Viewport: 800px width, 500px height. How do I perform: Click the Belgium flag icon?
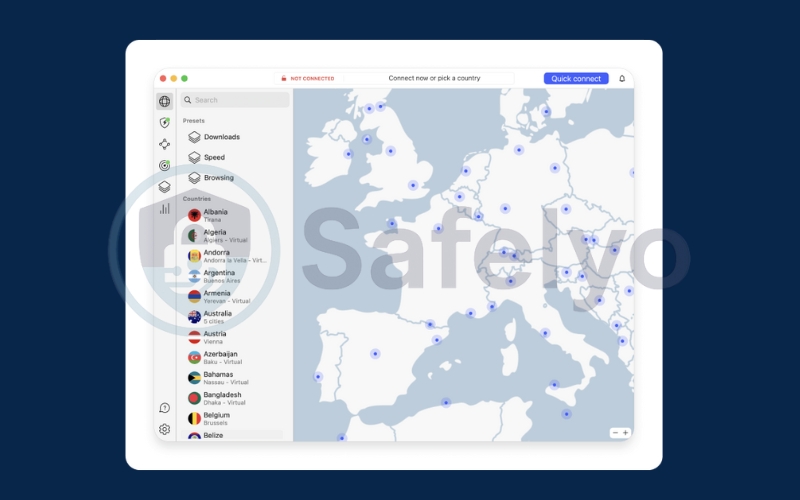pos(194,419)
